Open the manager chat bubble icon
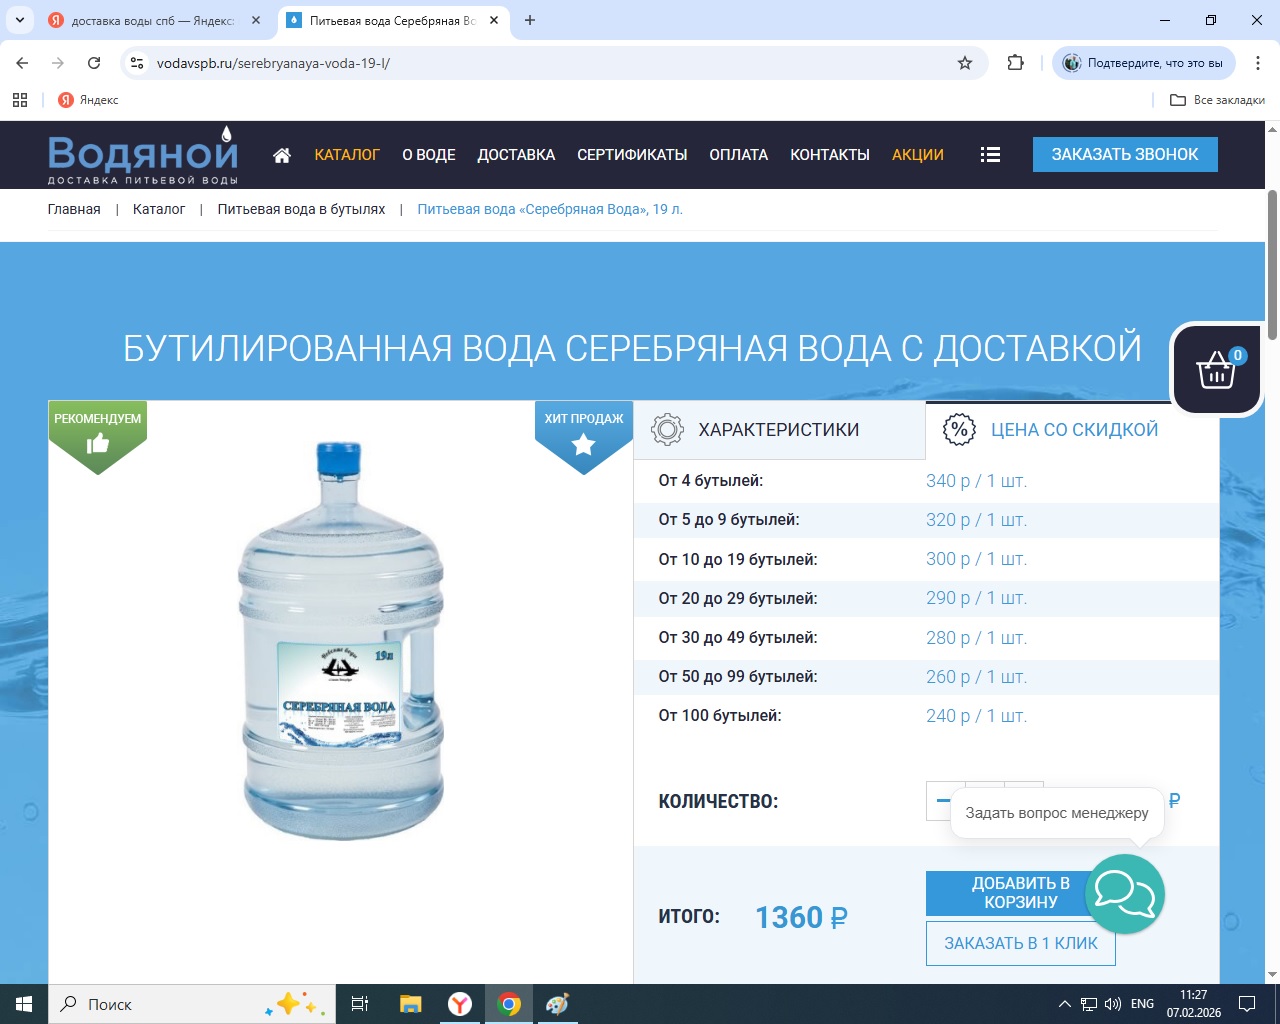Viewport: 1280px width, 1024px height. tap(1125, 894)
